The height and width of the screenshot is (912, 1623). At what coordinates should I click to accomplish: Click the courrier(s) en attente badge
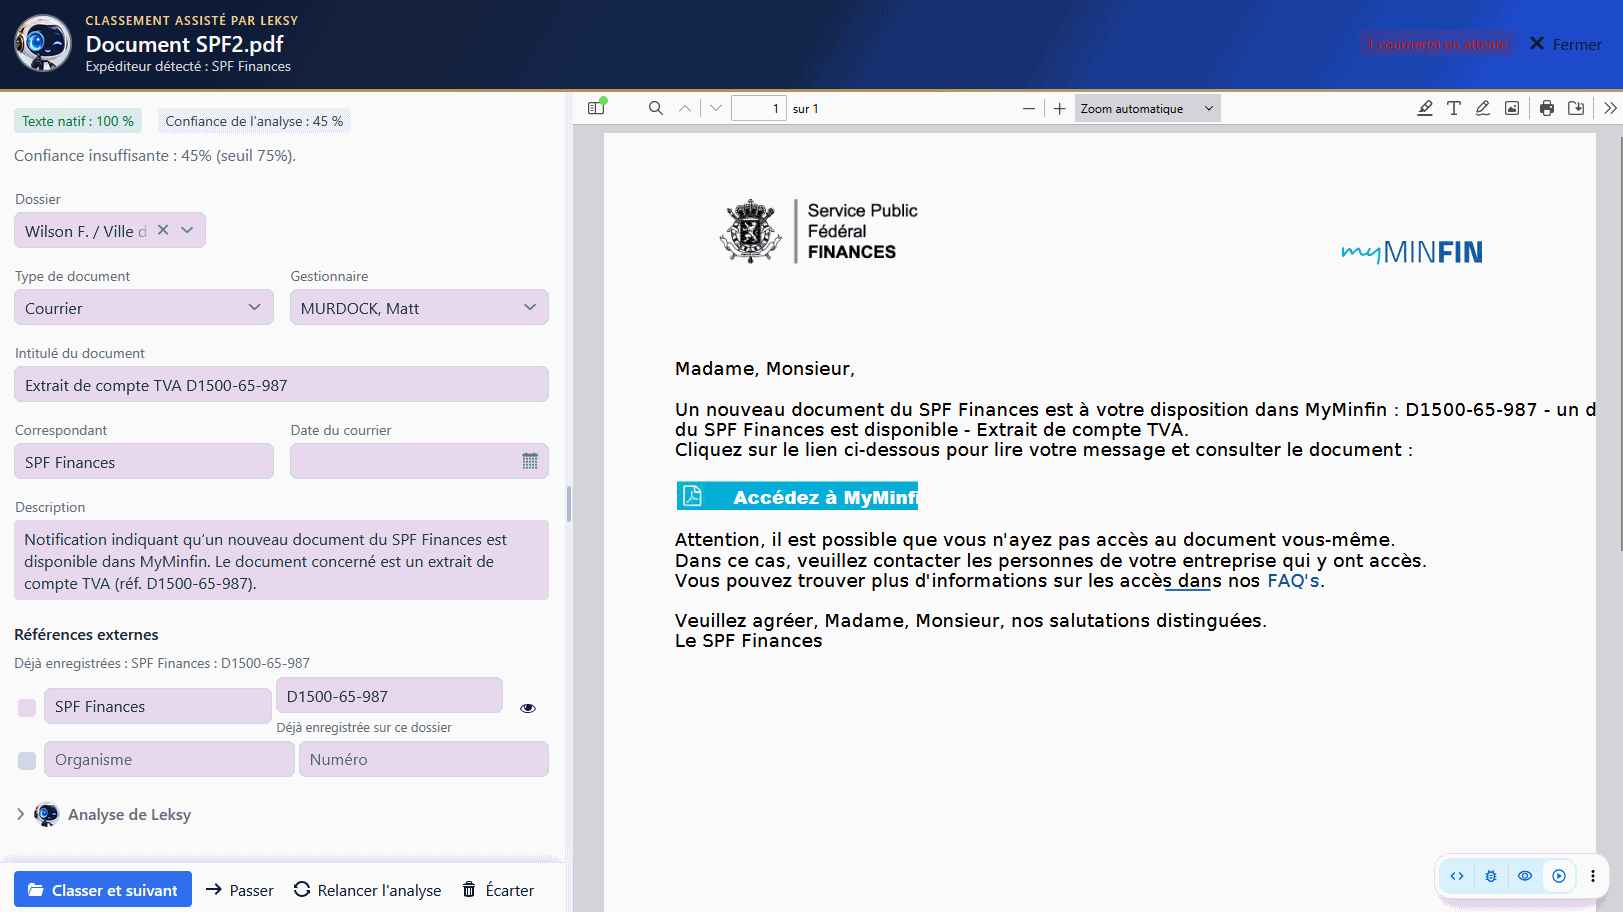[x=1437, y=44]
